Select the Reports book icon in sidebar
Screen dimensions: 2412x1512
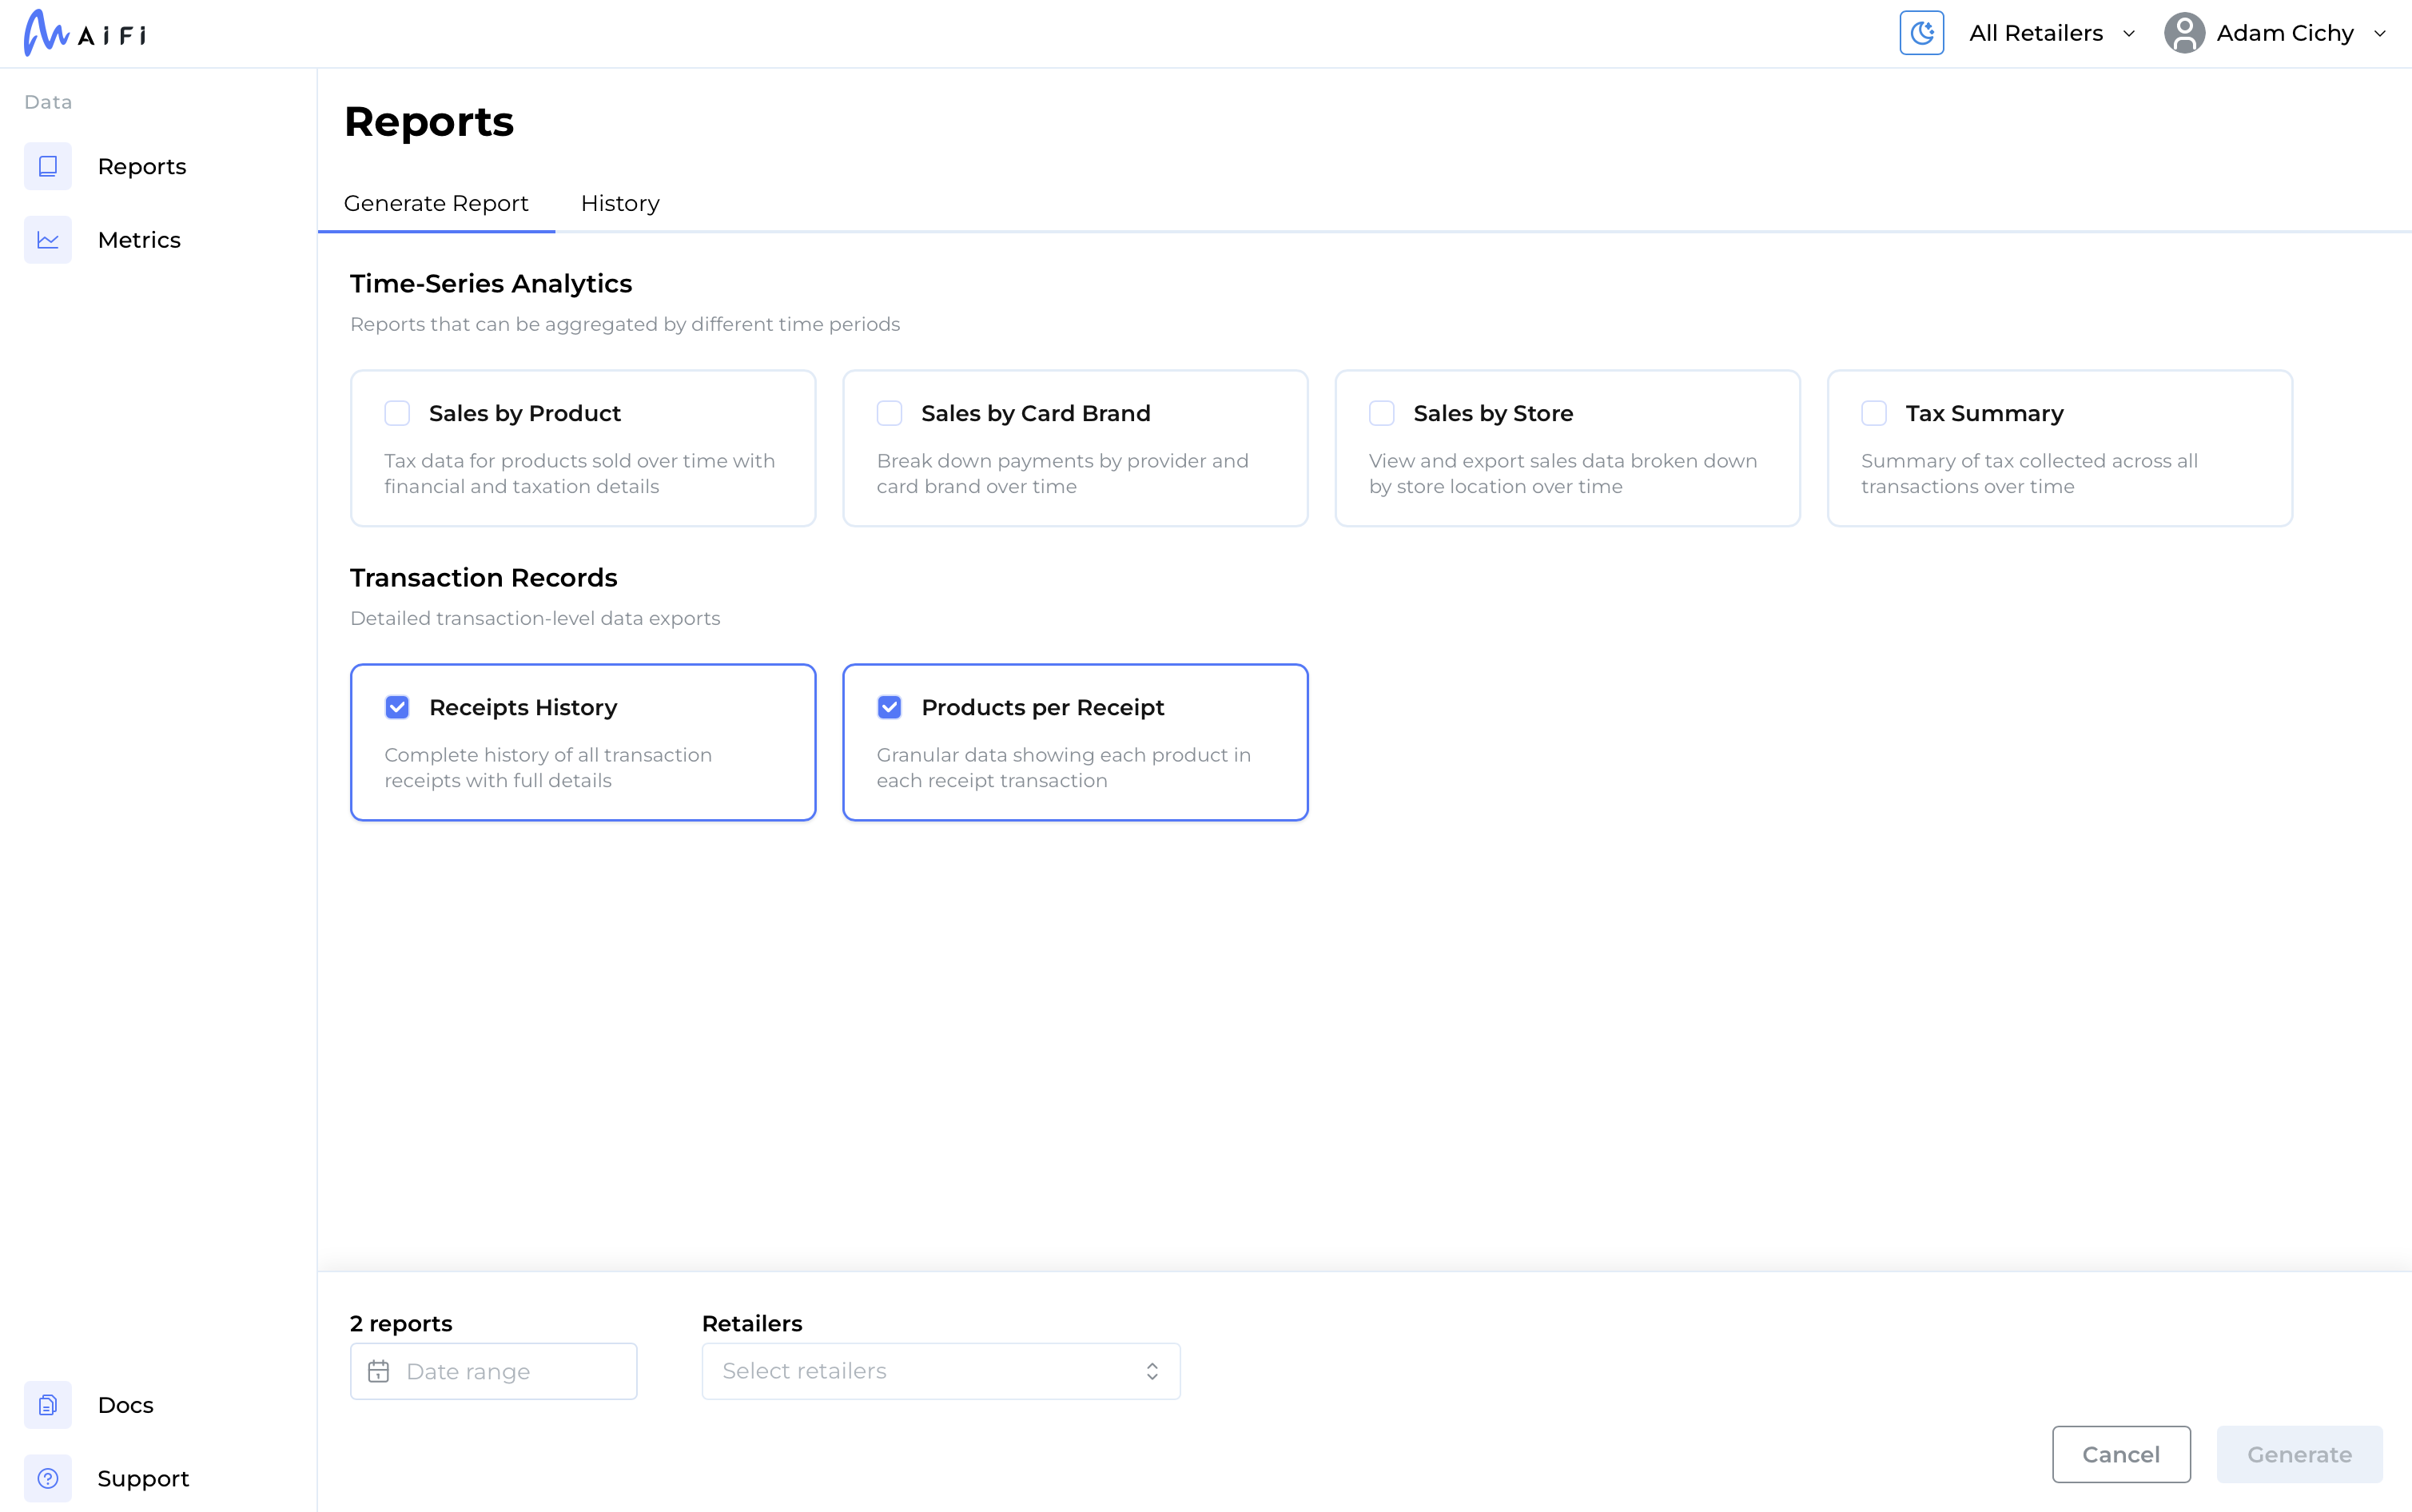pyautogui.click(x=47, y=166)
